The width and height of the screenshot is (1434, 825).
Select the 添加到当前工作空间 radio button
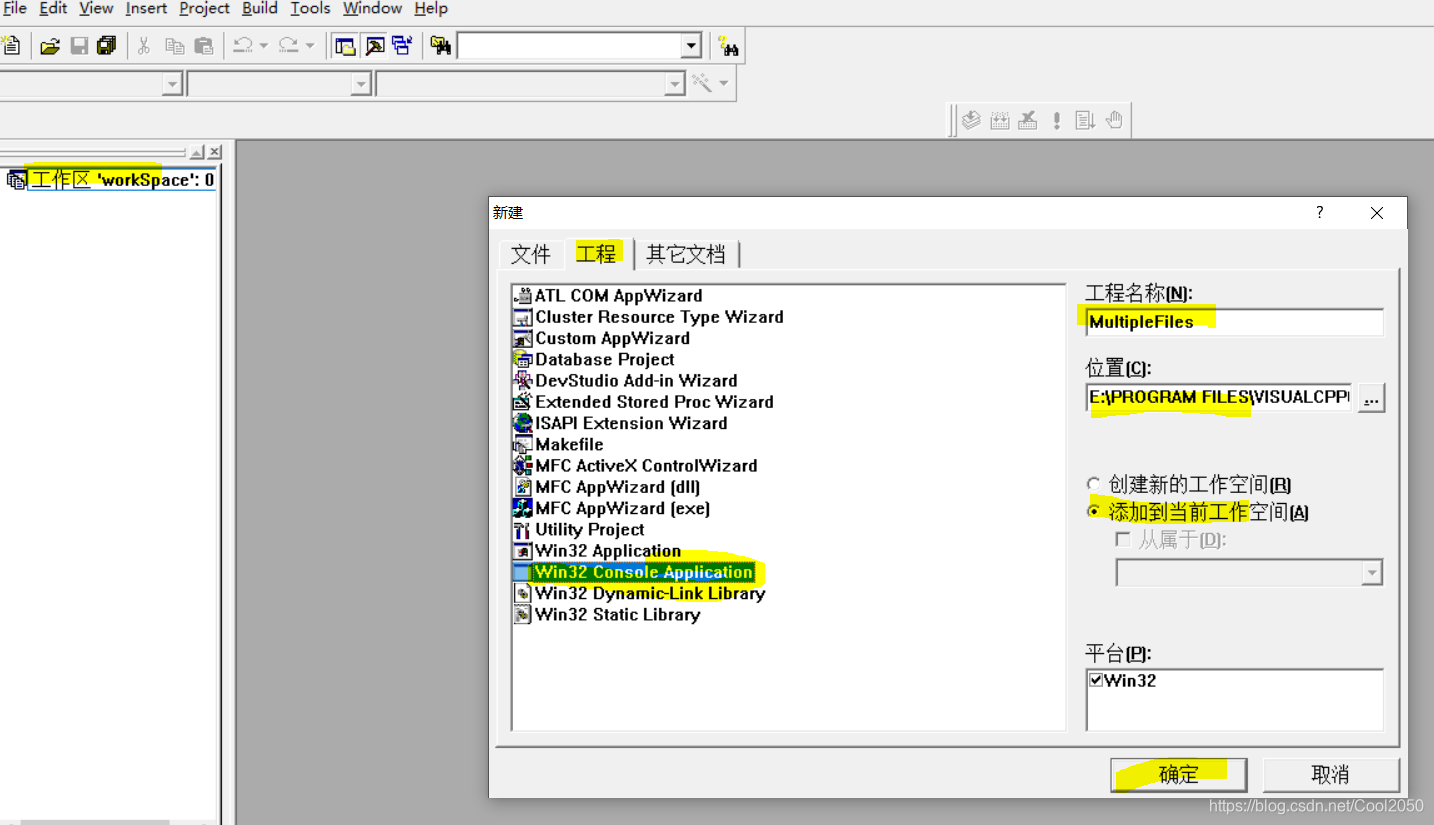(1094, 512)
